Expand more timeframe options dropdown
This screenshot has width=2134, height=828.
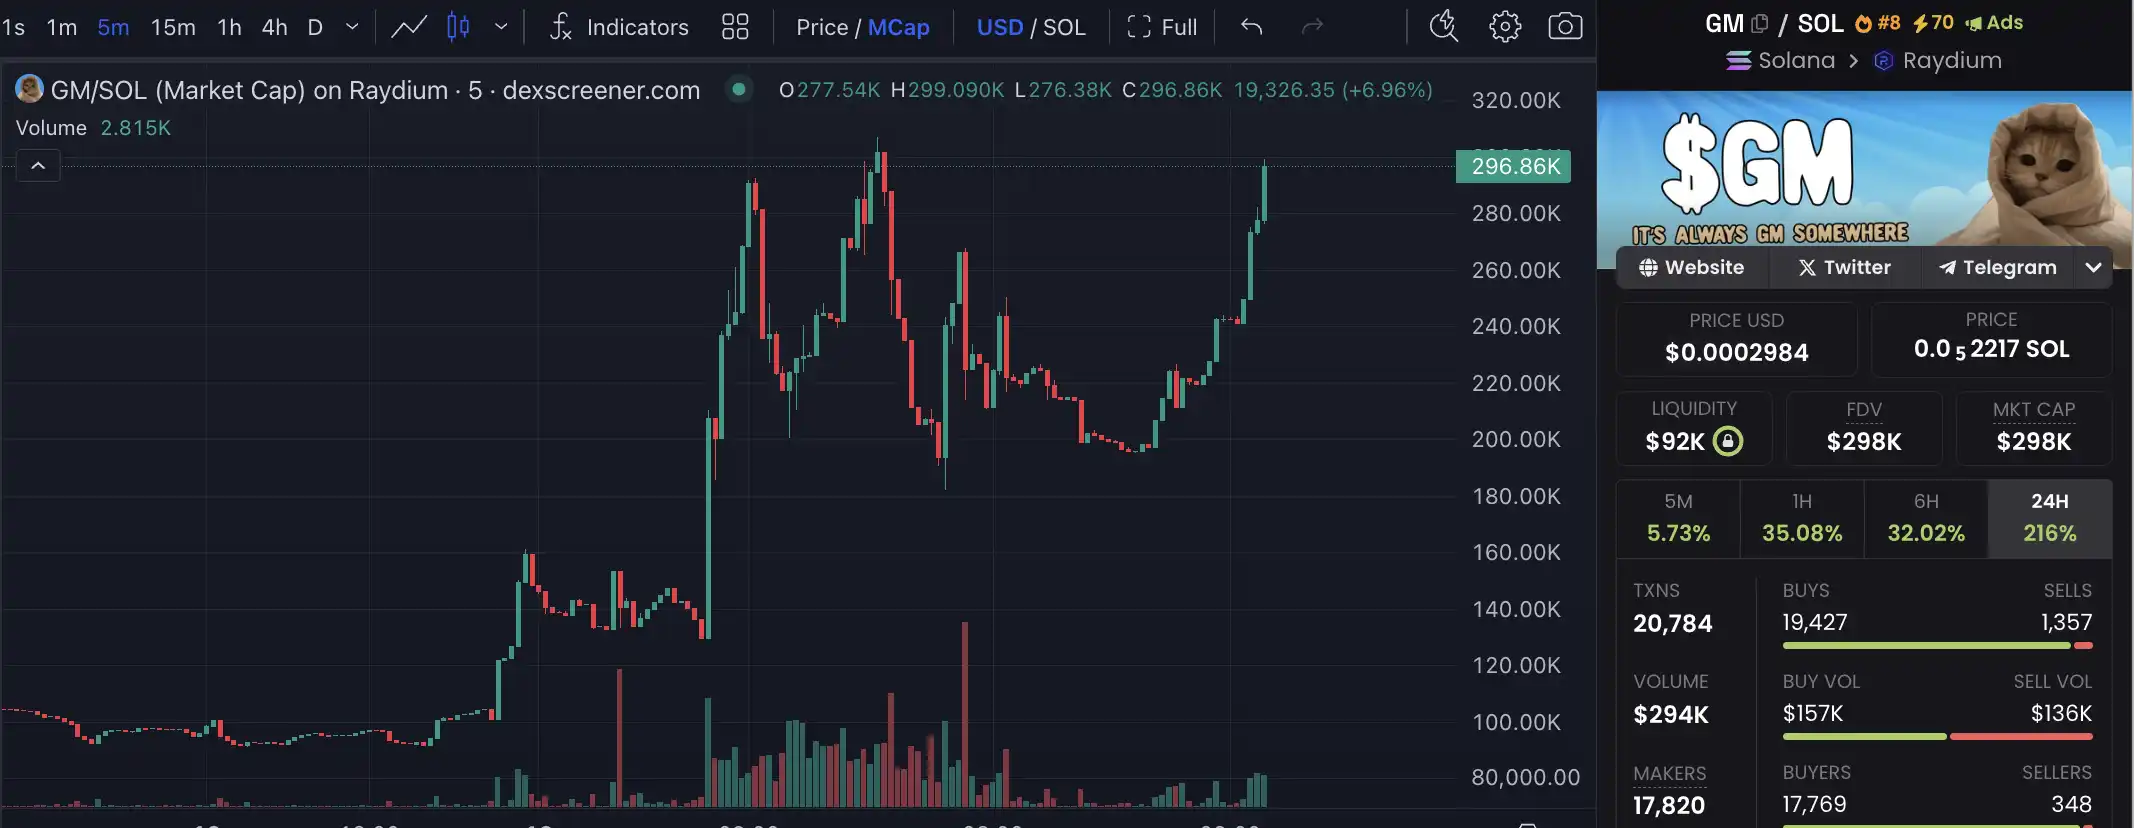click(352, 27)
